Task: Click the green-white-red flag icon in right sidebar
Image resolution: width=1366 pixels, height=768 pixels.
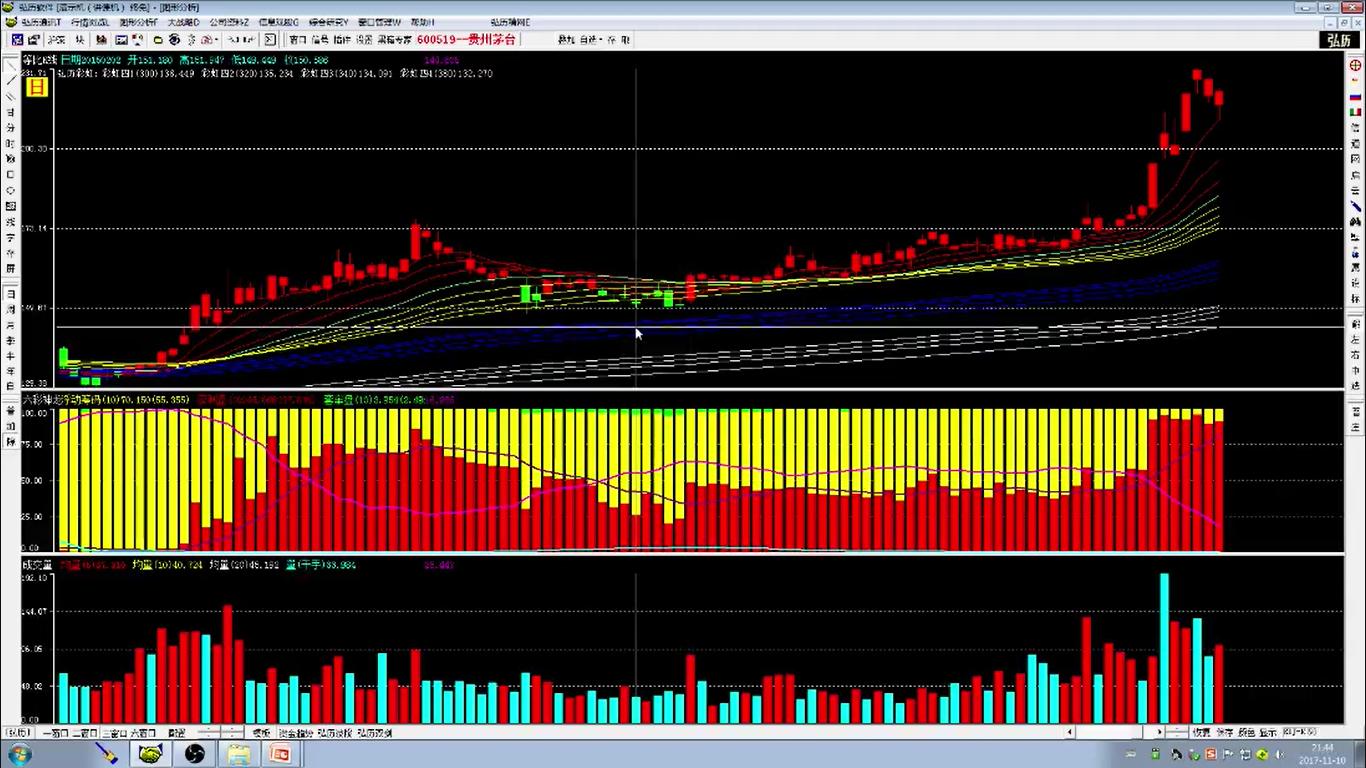Action: 1355,111
